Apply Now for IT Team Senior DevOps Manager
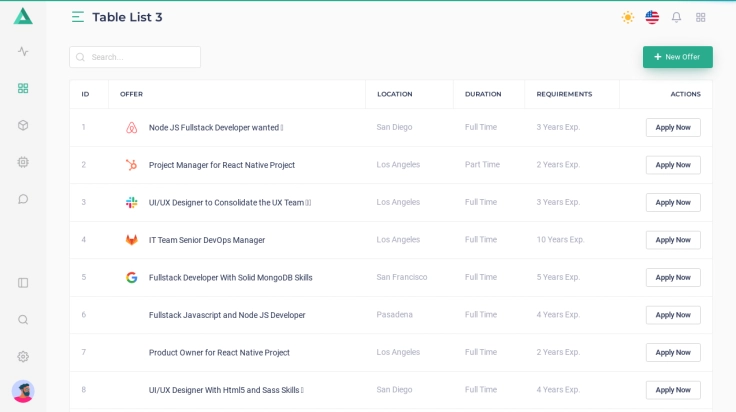This screenshot has width=736, height=412. (x=672, y=240)
